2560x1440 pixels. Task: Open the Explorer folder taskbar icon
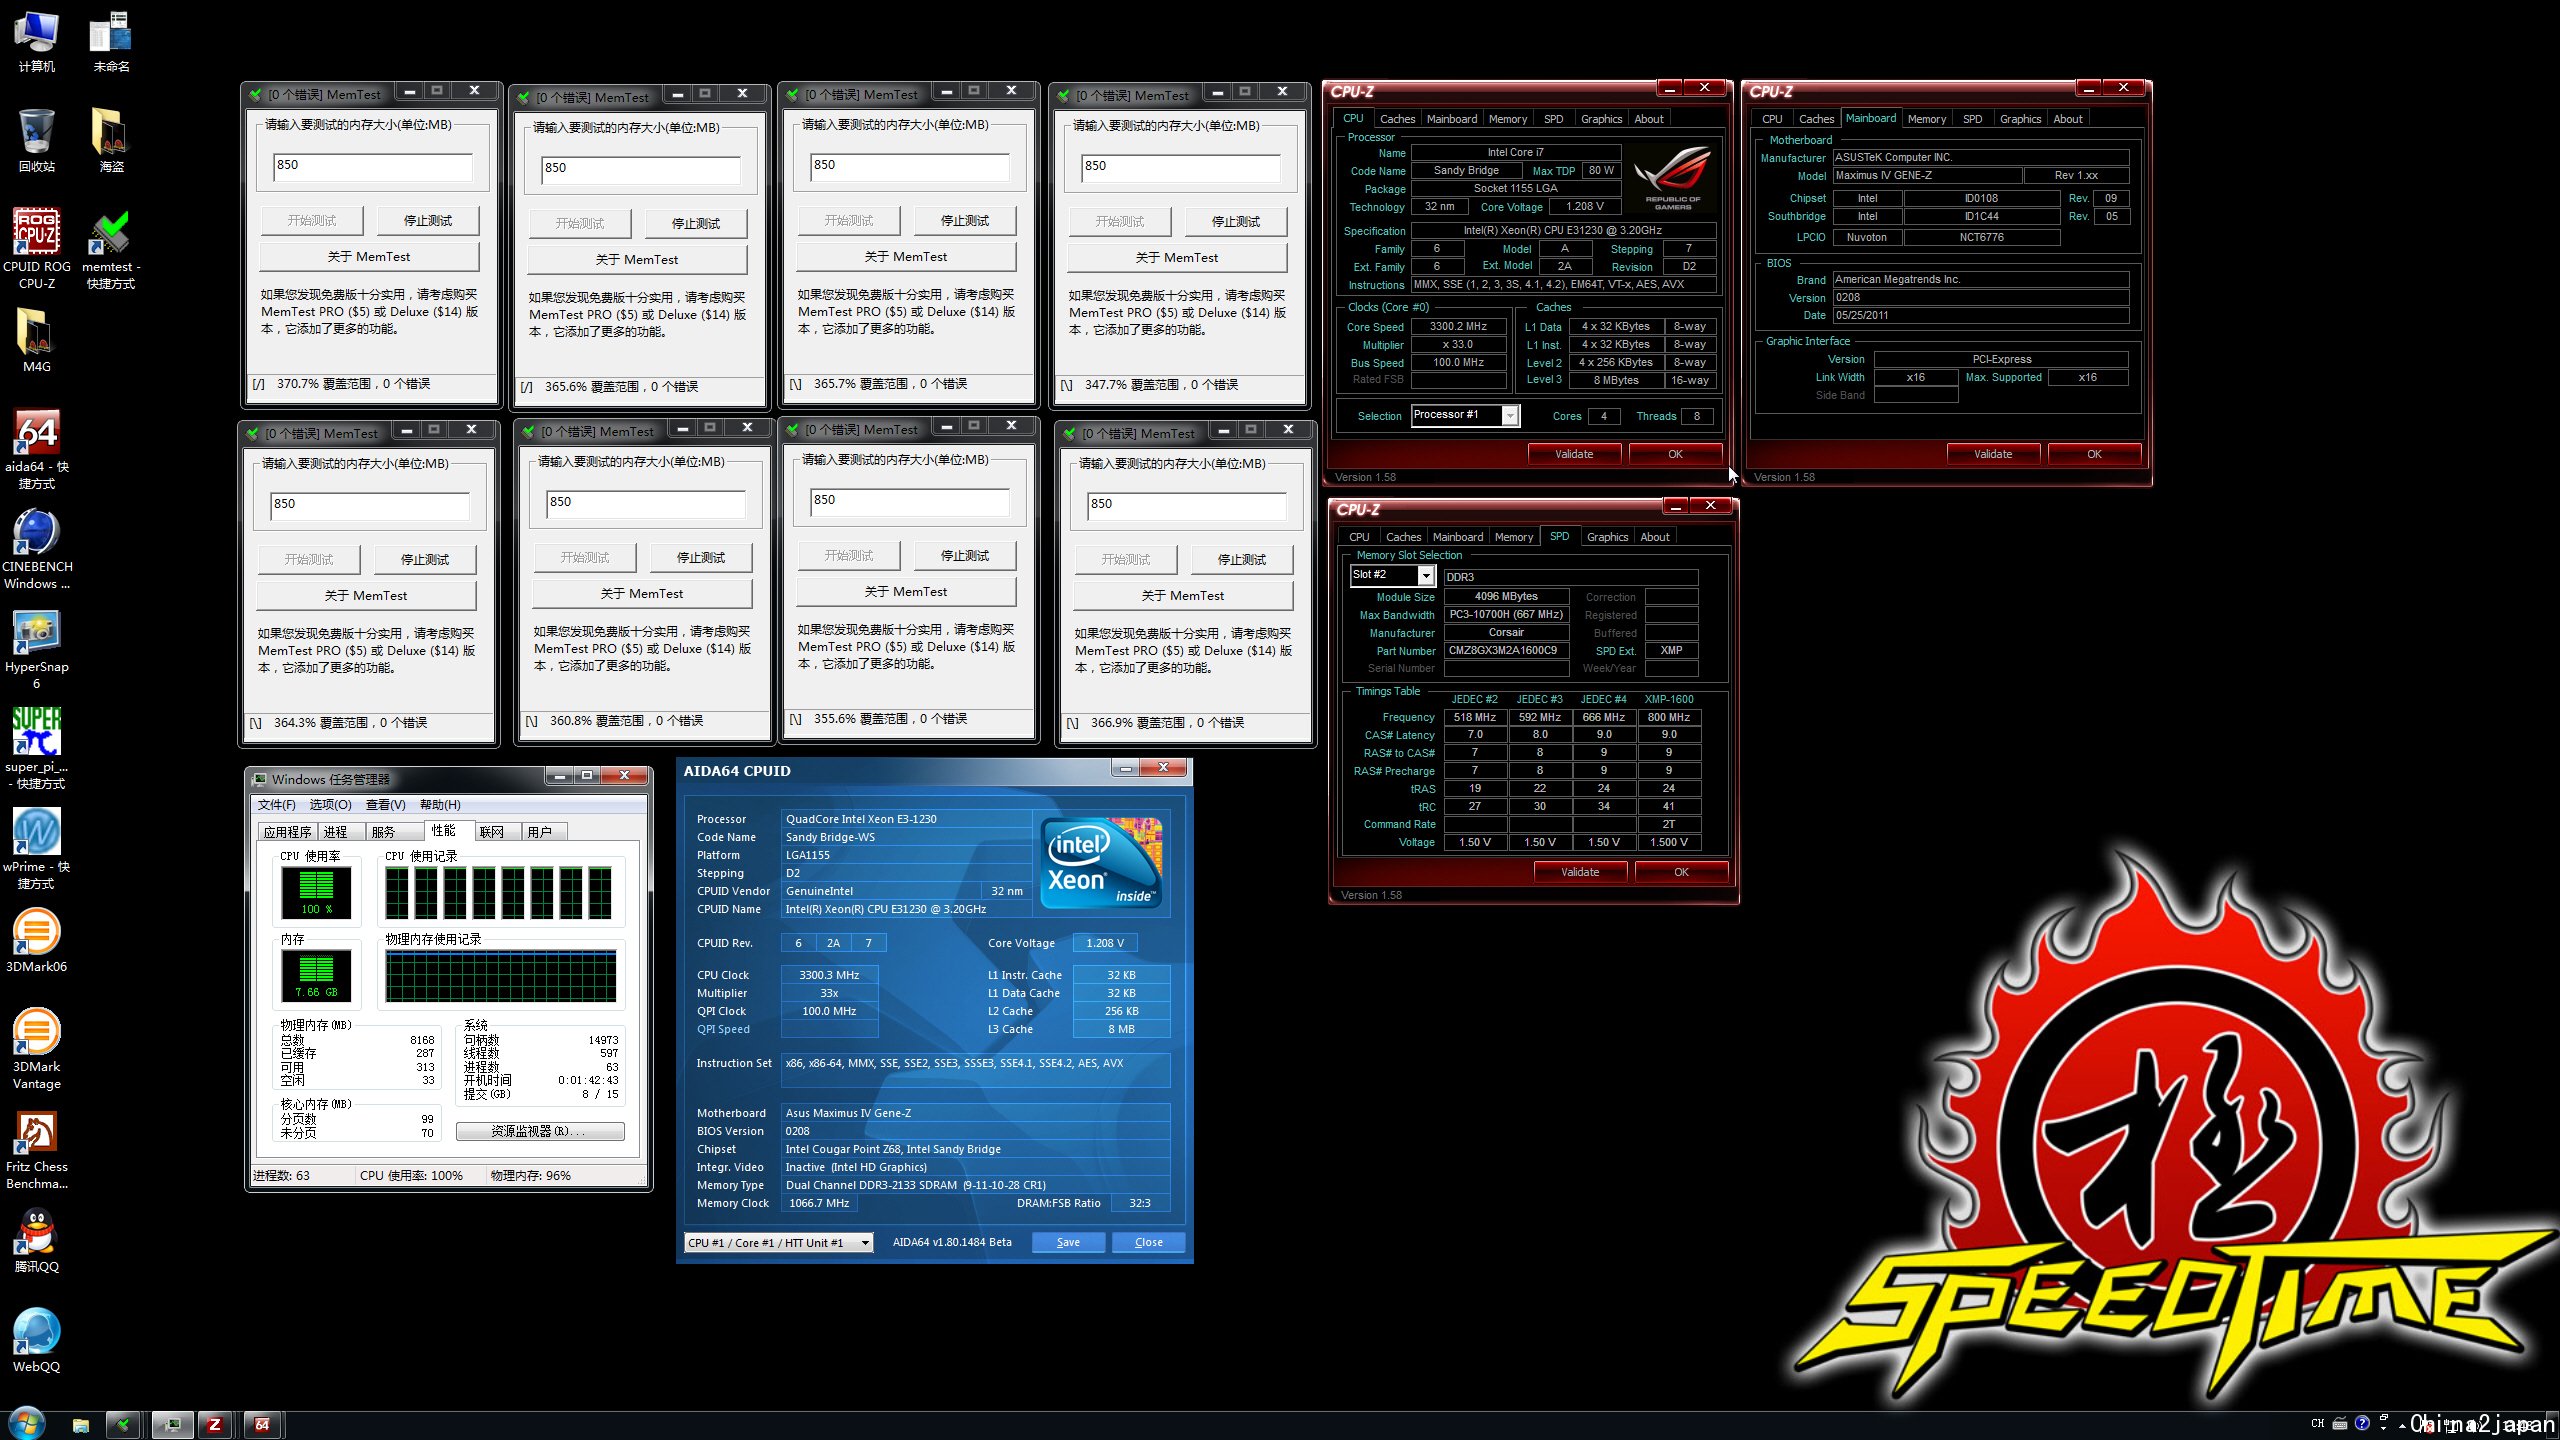[81, 1425]
